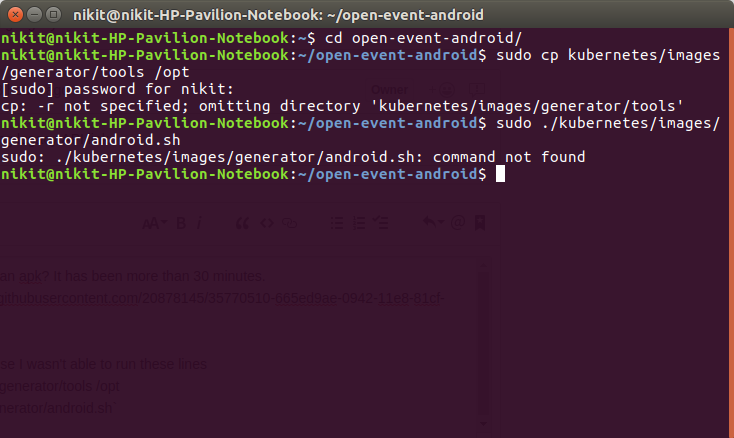734x438 pixels.
Task: Click the 'cp: -r not specified' error line
Action: [342, 106]
